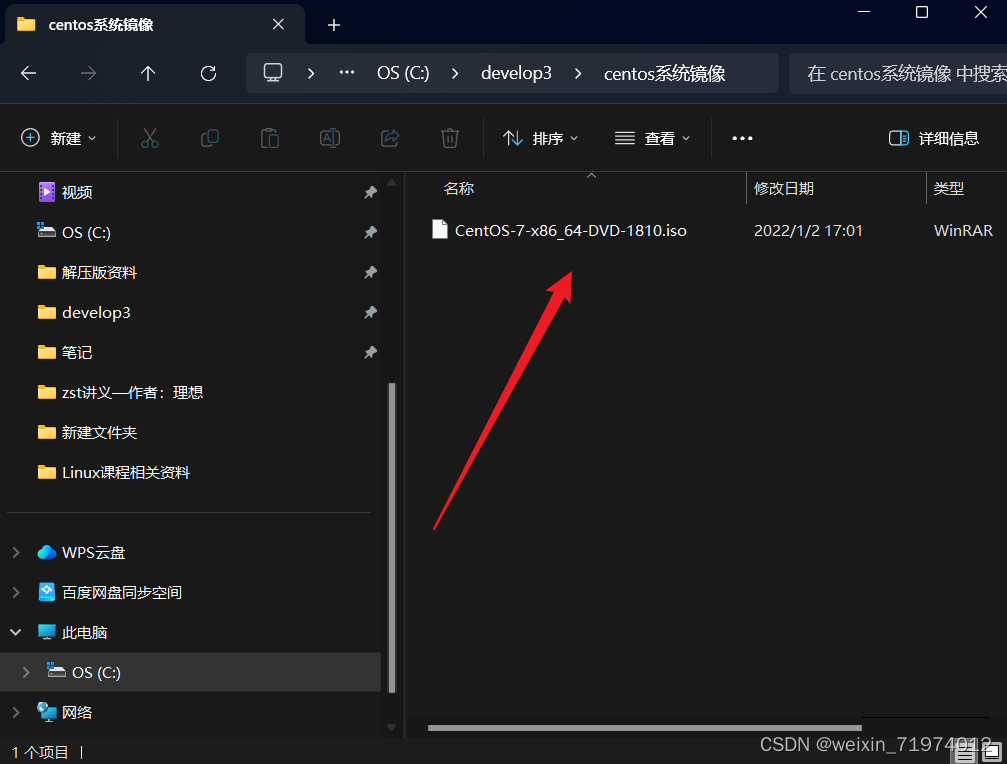Select WPS云盘 in navigation pane

tap(82, 552)
